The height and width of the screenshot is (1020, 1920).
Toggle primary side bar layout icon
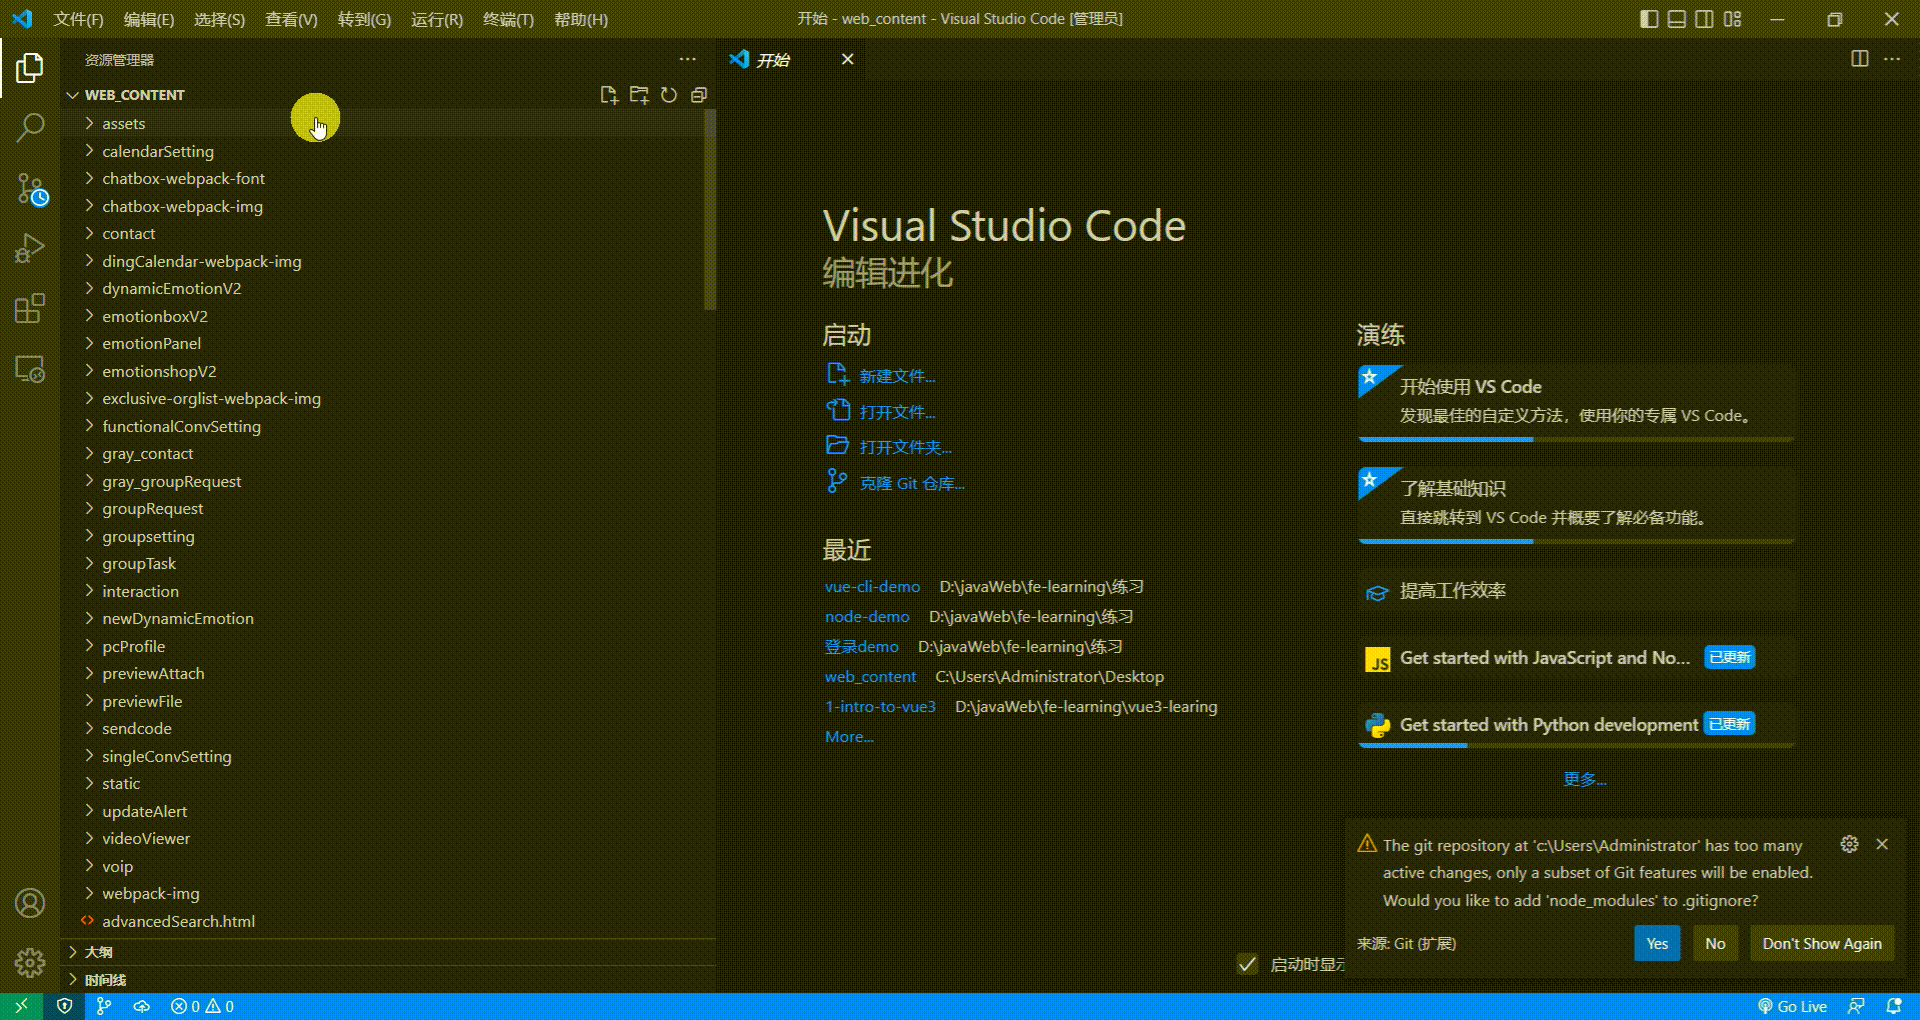[x=1649, y=19]
